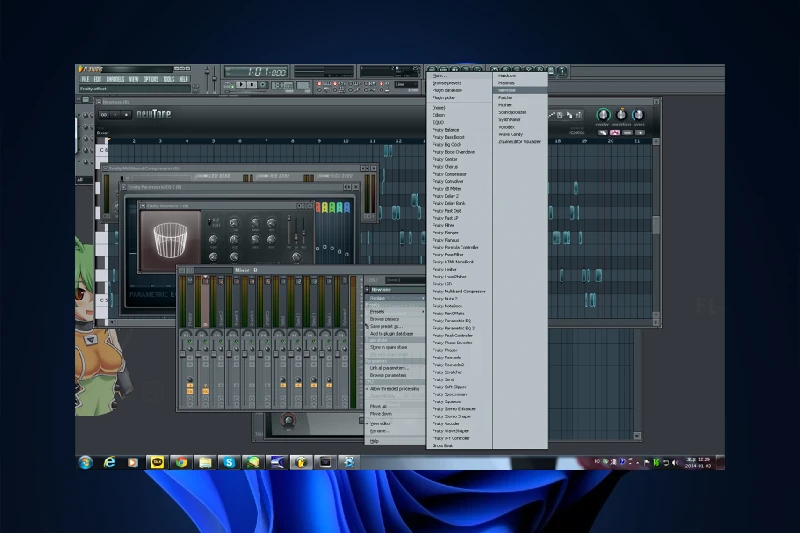Select Edison from the plugin list
The image size is (800, 533).
[459, 115]
